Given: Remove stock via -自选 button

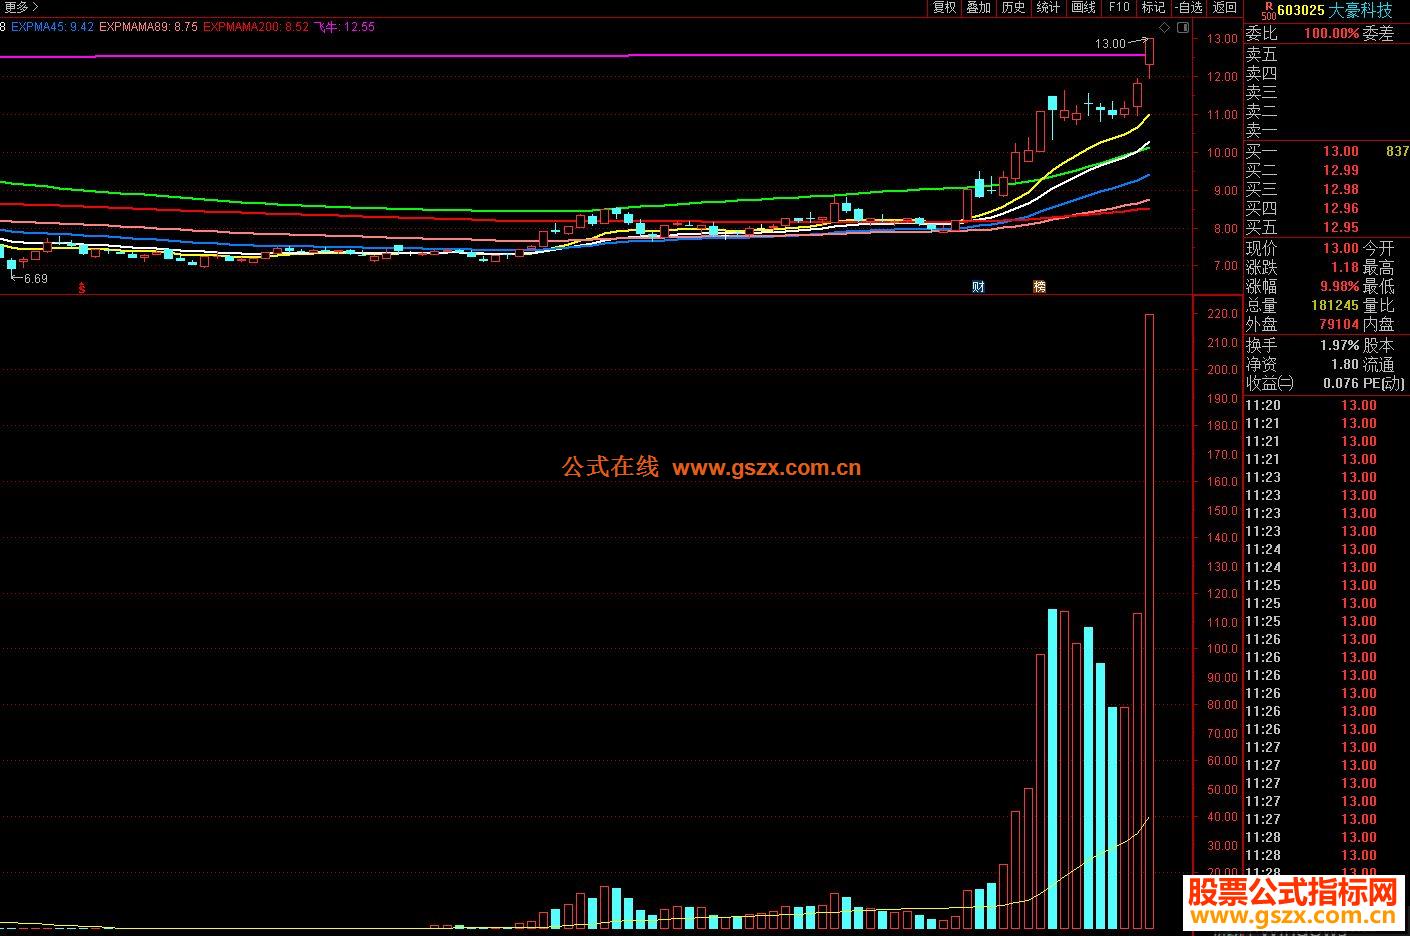Looking at the screenshot, I should pos(1188,8).
